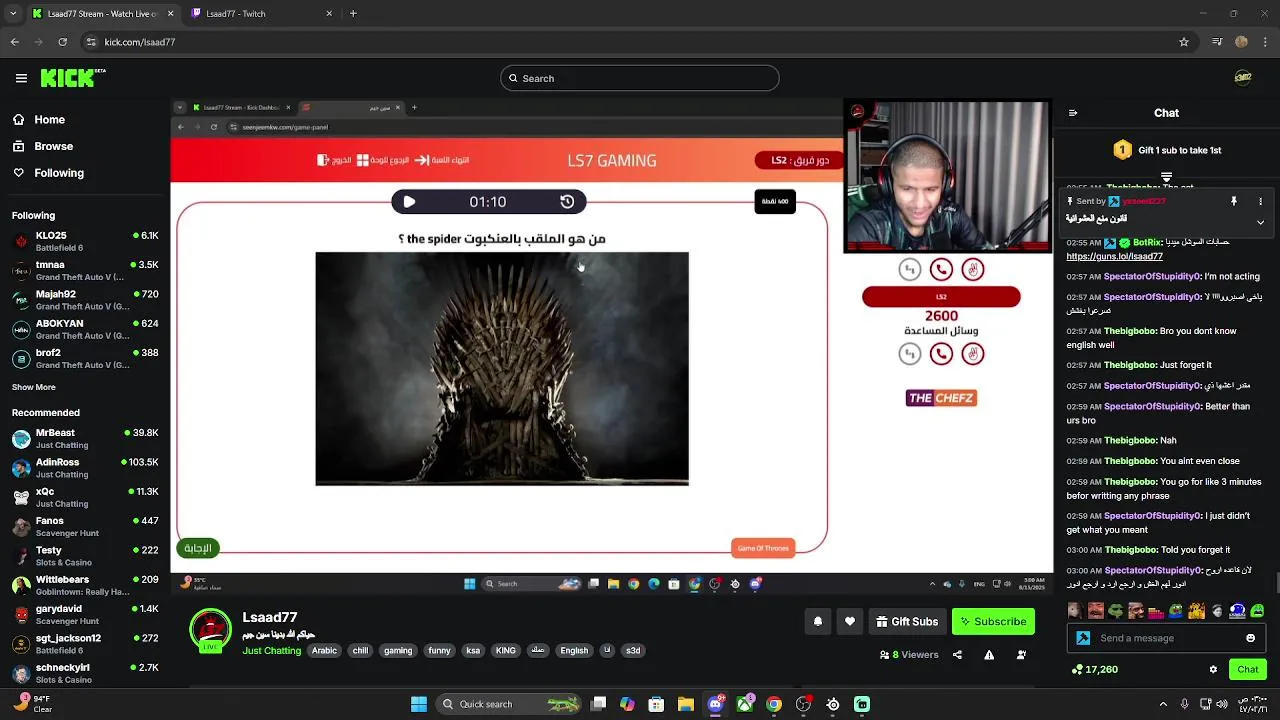Viewport: 1280px width, 720px height.
Task: Open pinned message three-dot options
Action: click(x=1261, y=201)
